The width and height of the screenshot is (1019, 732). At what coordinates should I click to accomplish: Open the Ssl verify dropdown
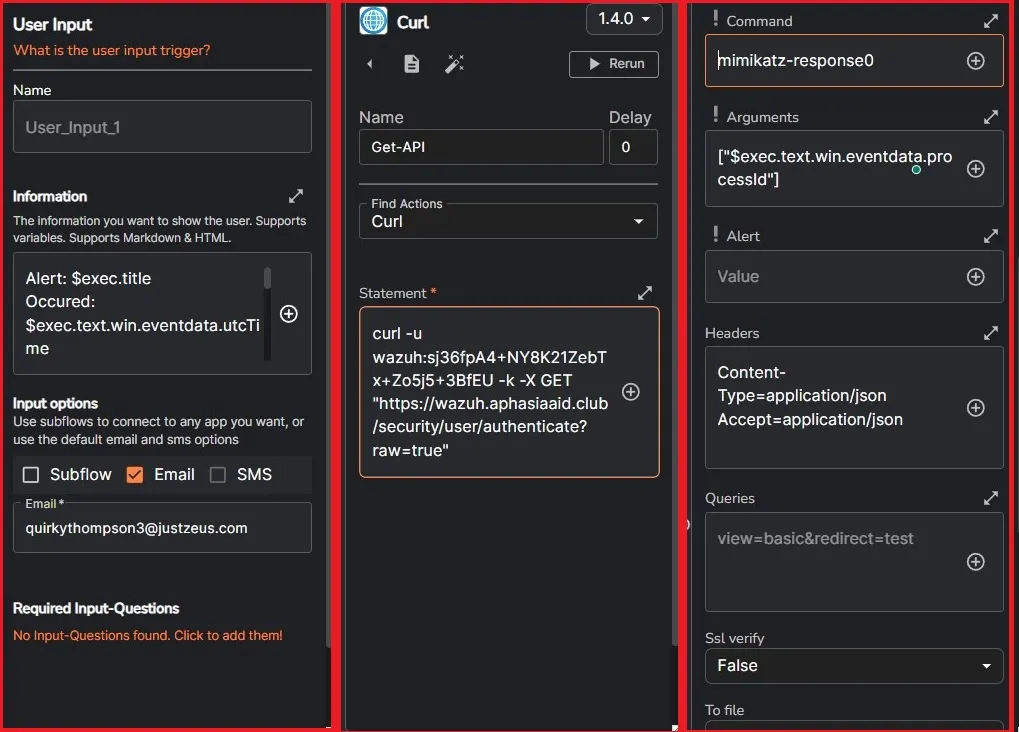click(x=853, y=666)
